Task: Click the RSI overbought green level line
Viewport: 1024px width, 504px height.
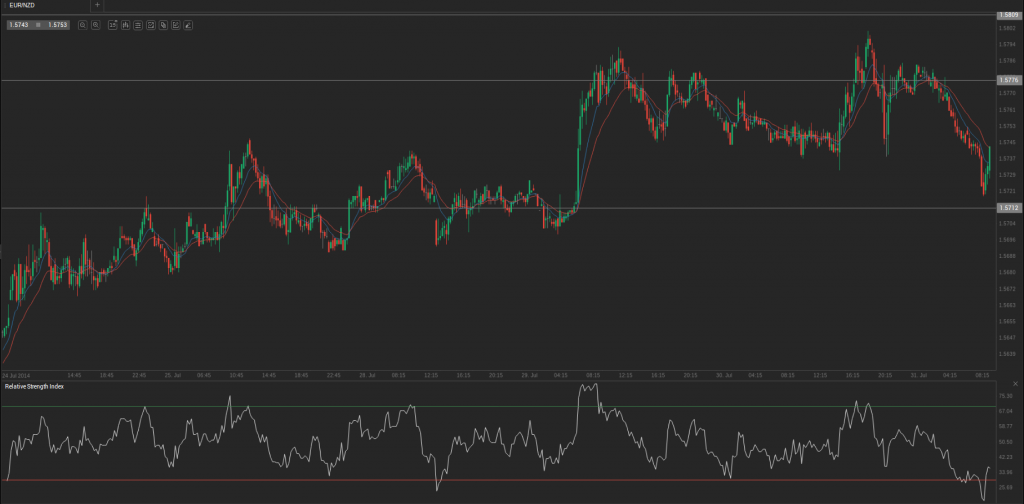Action: click(x=500, y=406)
